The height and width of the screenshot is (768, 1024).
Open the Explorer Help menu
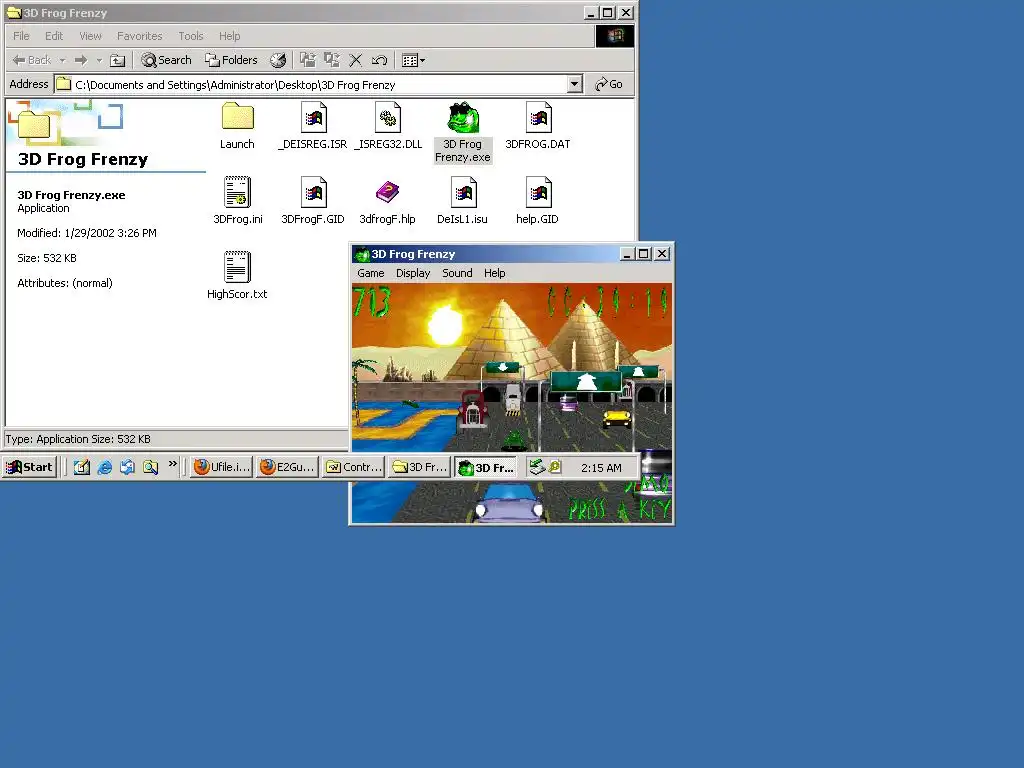click(229, 36)
